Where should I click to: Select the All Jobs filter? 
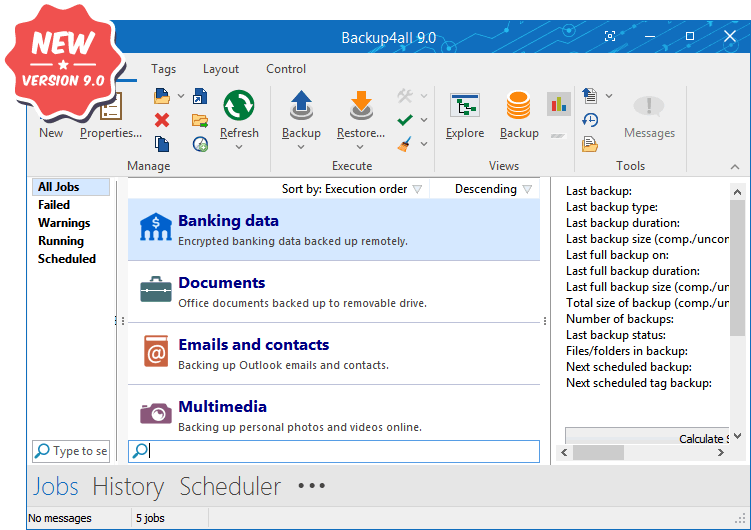coord(71,187)
